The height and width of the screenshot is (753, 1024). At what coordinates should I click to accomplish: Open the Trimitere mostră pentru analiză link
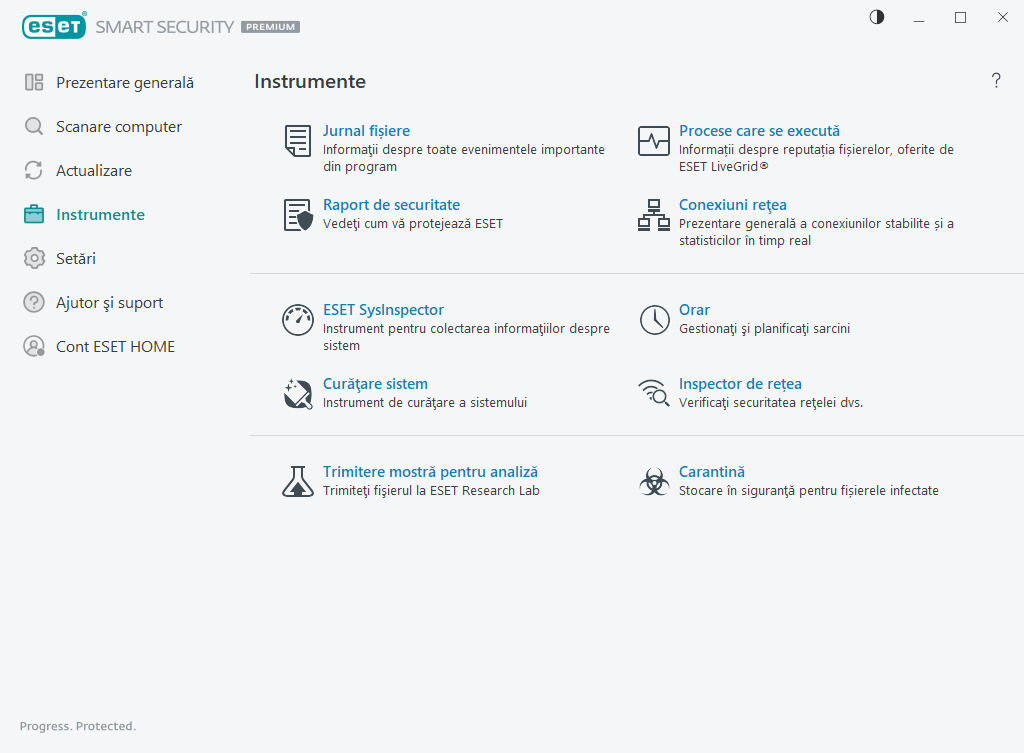pyautogui.click(x=430, y=472)
